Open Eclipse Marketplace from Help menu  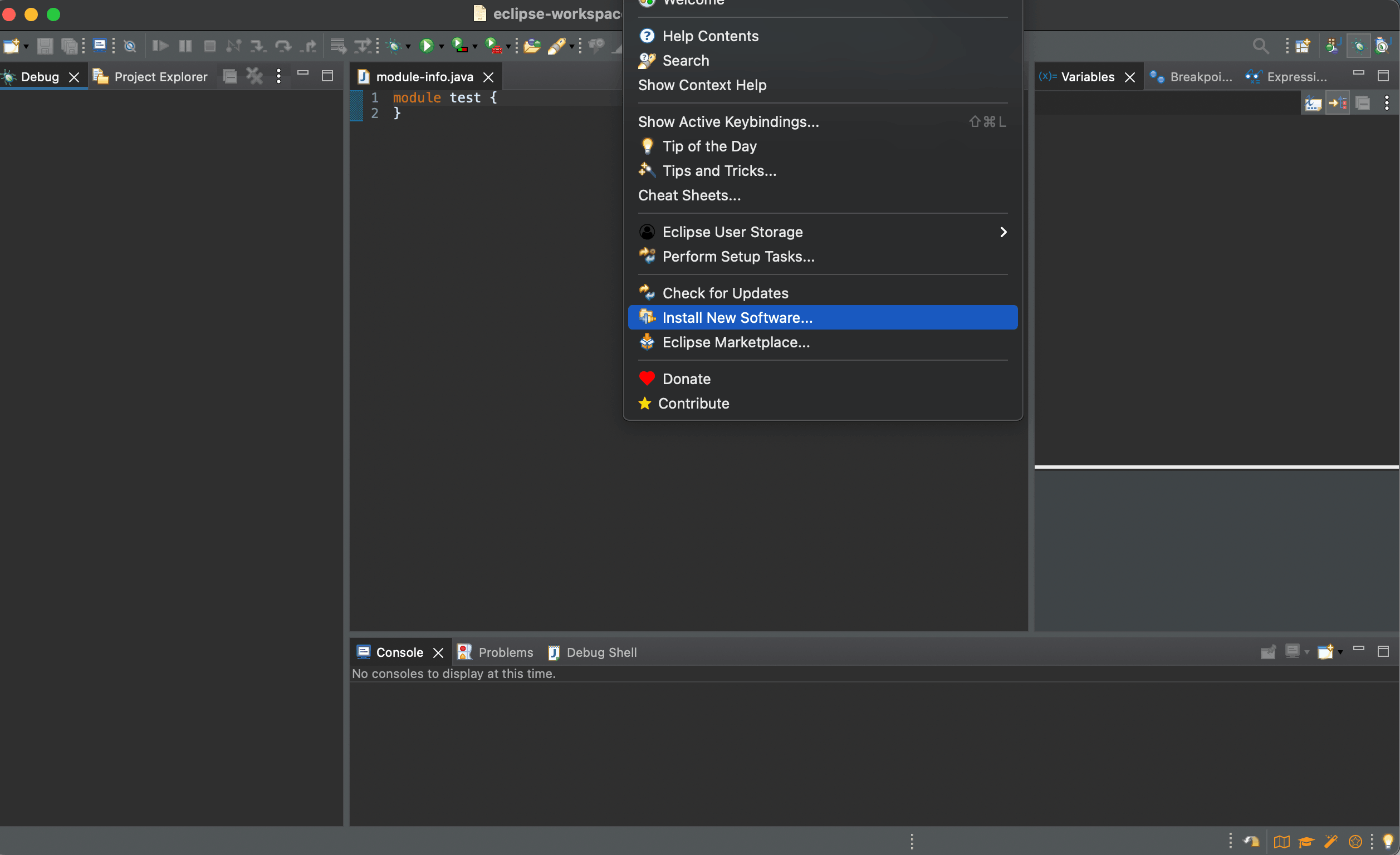pos(822,342)
